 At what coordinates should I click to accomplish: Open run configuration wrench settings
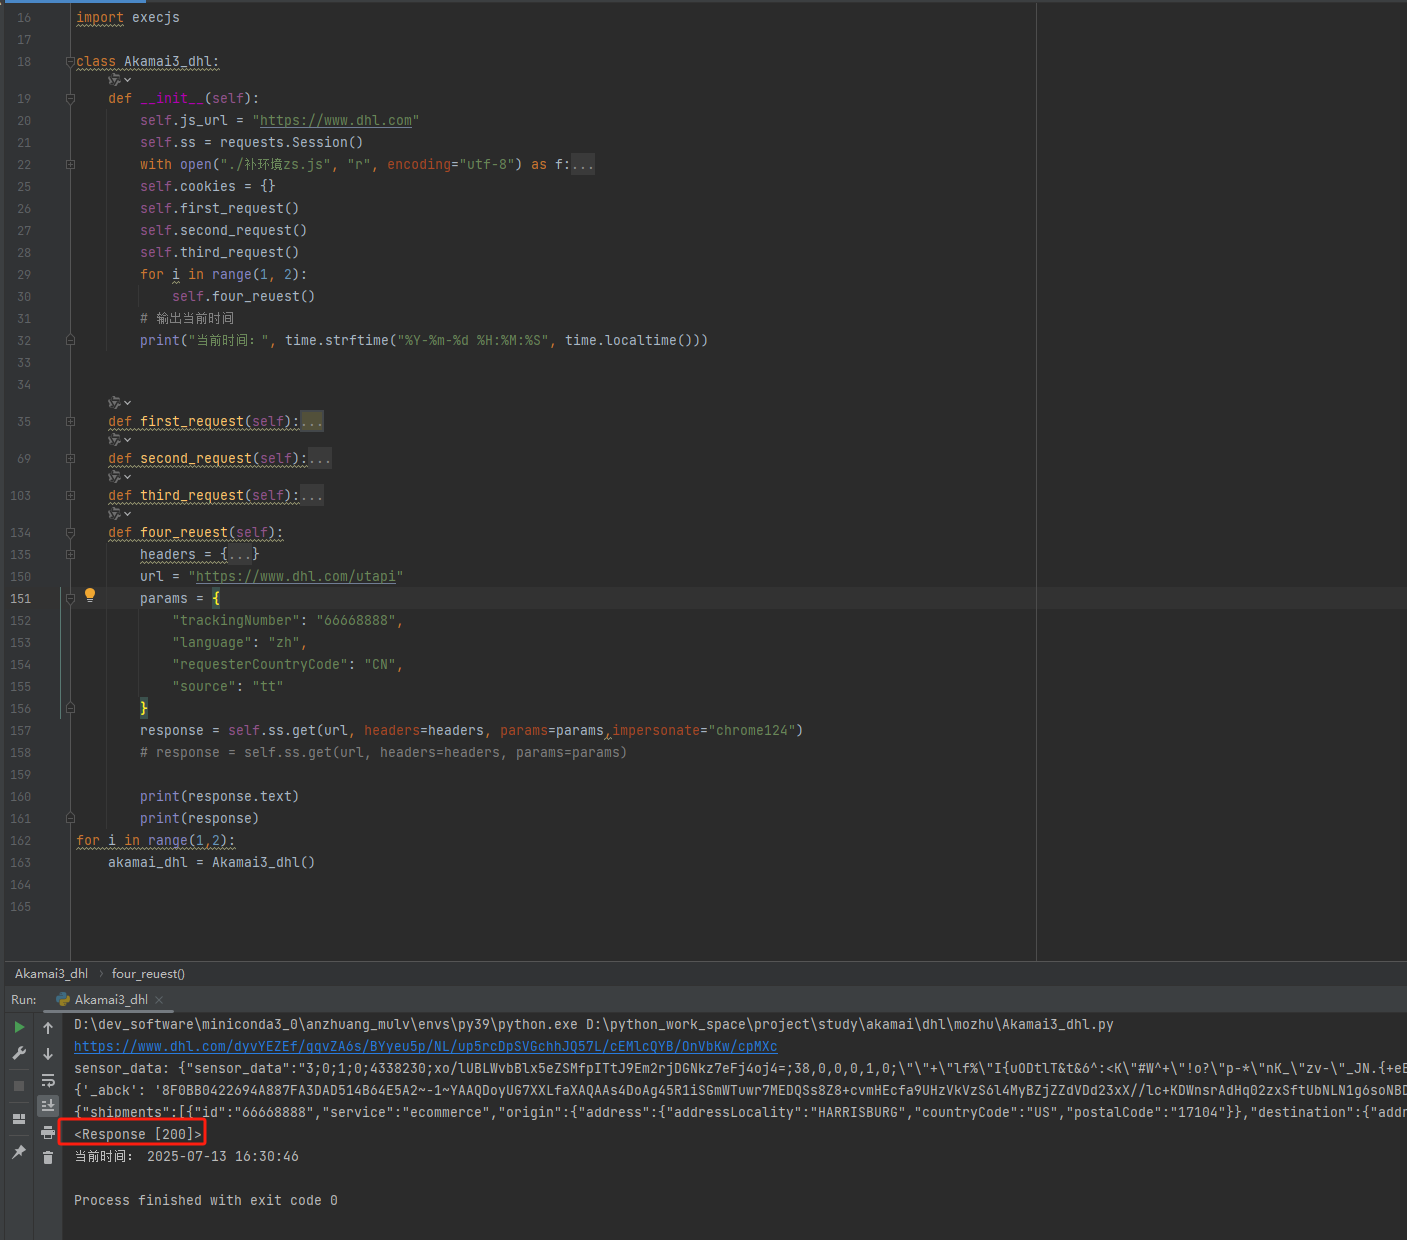click(19, 1053)
